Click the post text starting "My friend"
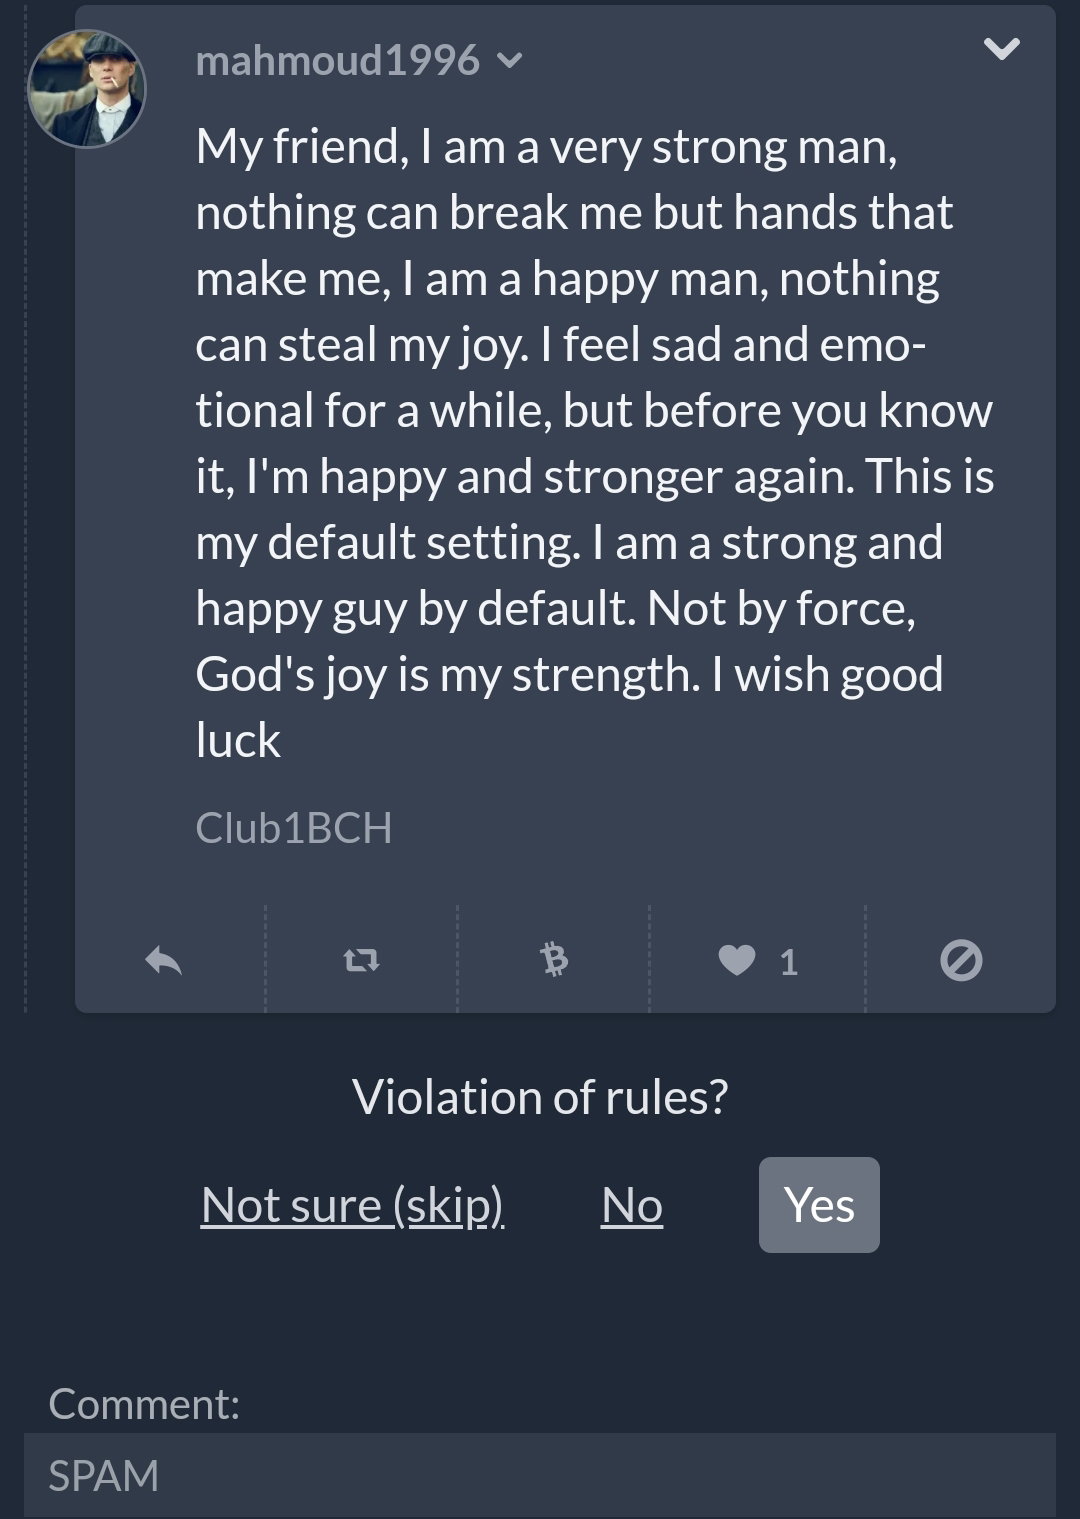Image resolution: width=1080 pixels, height=1519 pixels. click(595, 443)
